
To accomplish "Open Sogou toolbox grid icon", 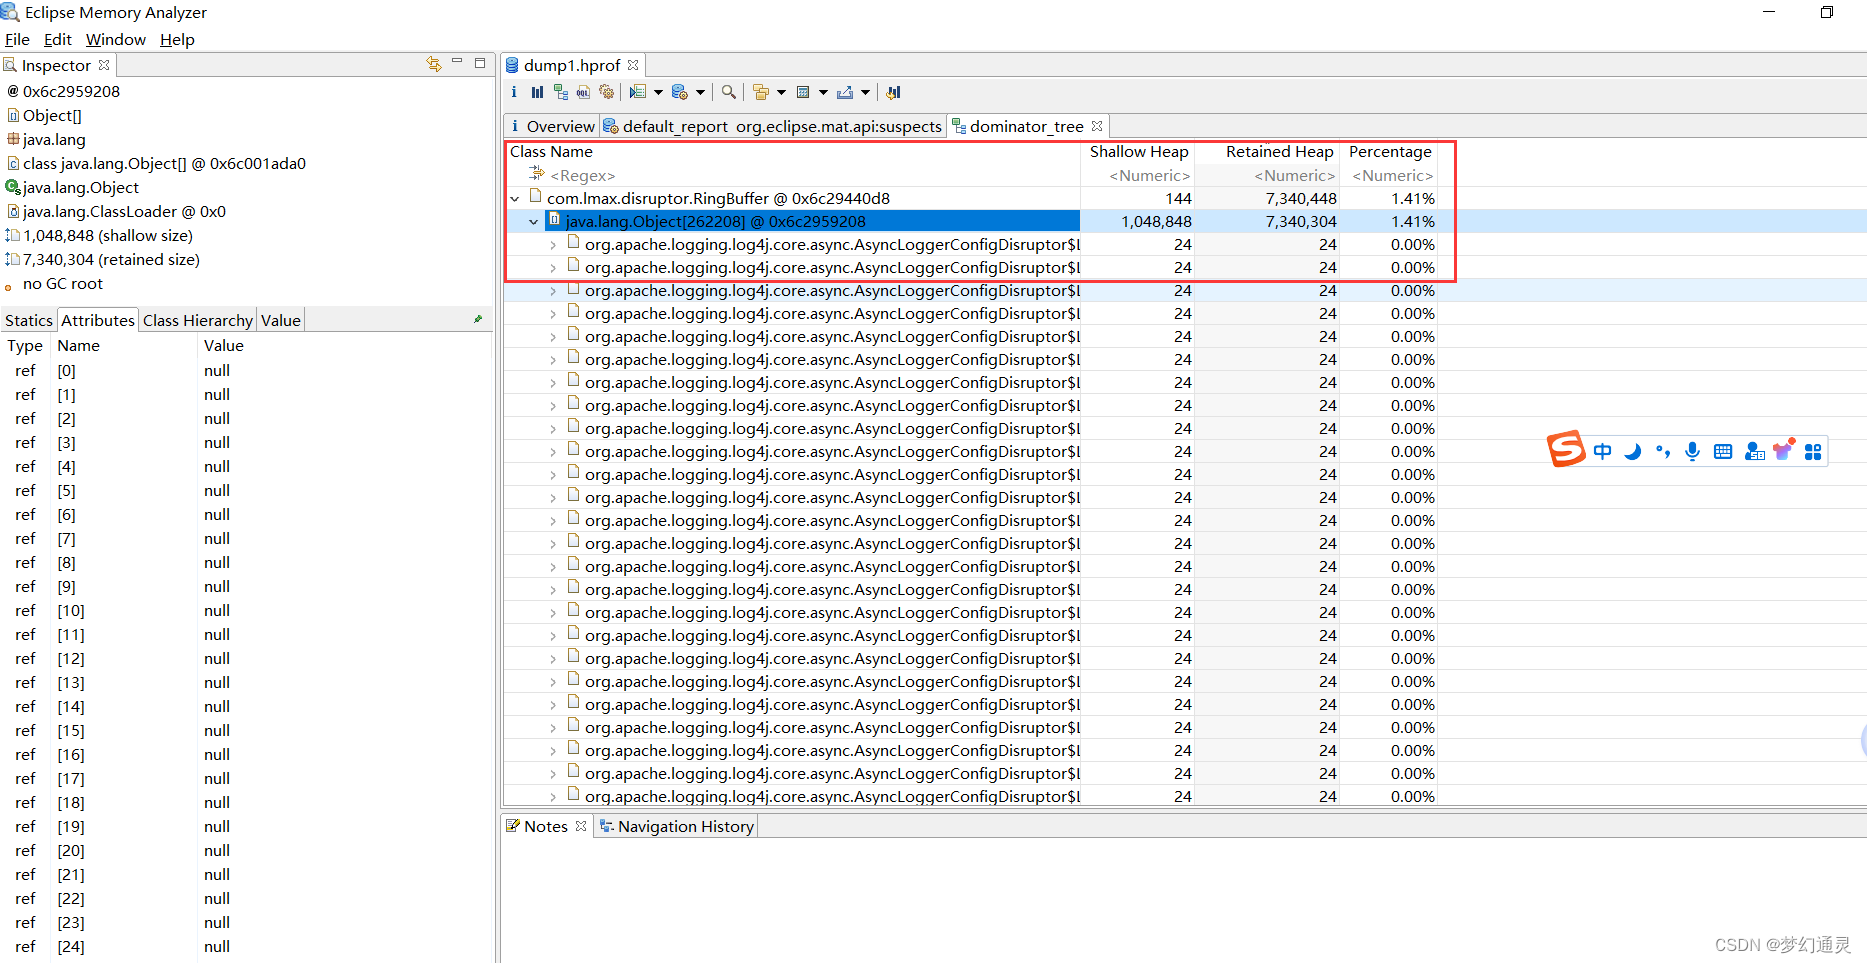I will (1813, 452).
